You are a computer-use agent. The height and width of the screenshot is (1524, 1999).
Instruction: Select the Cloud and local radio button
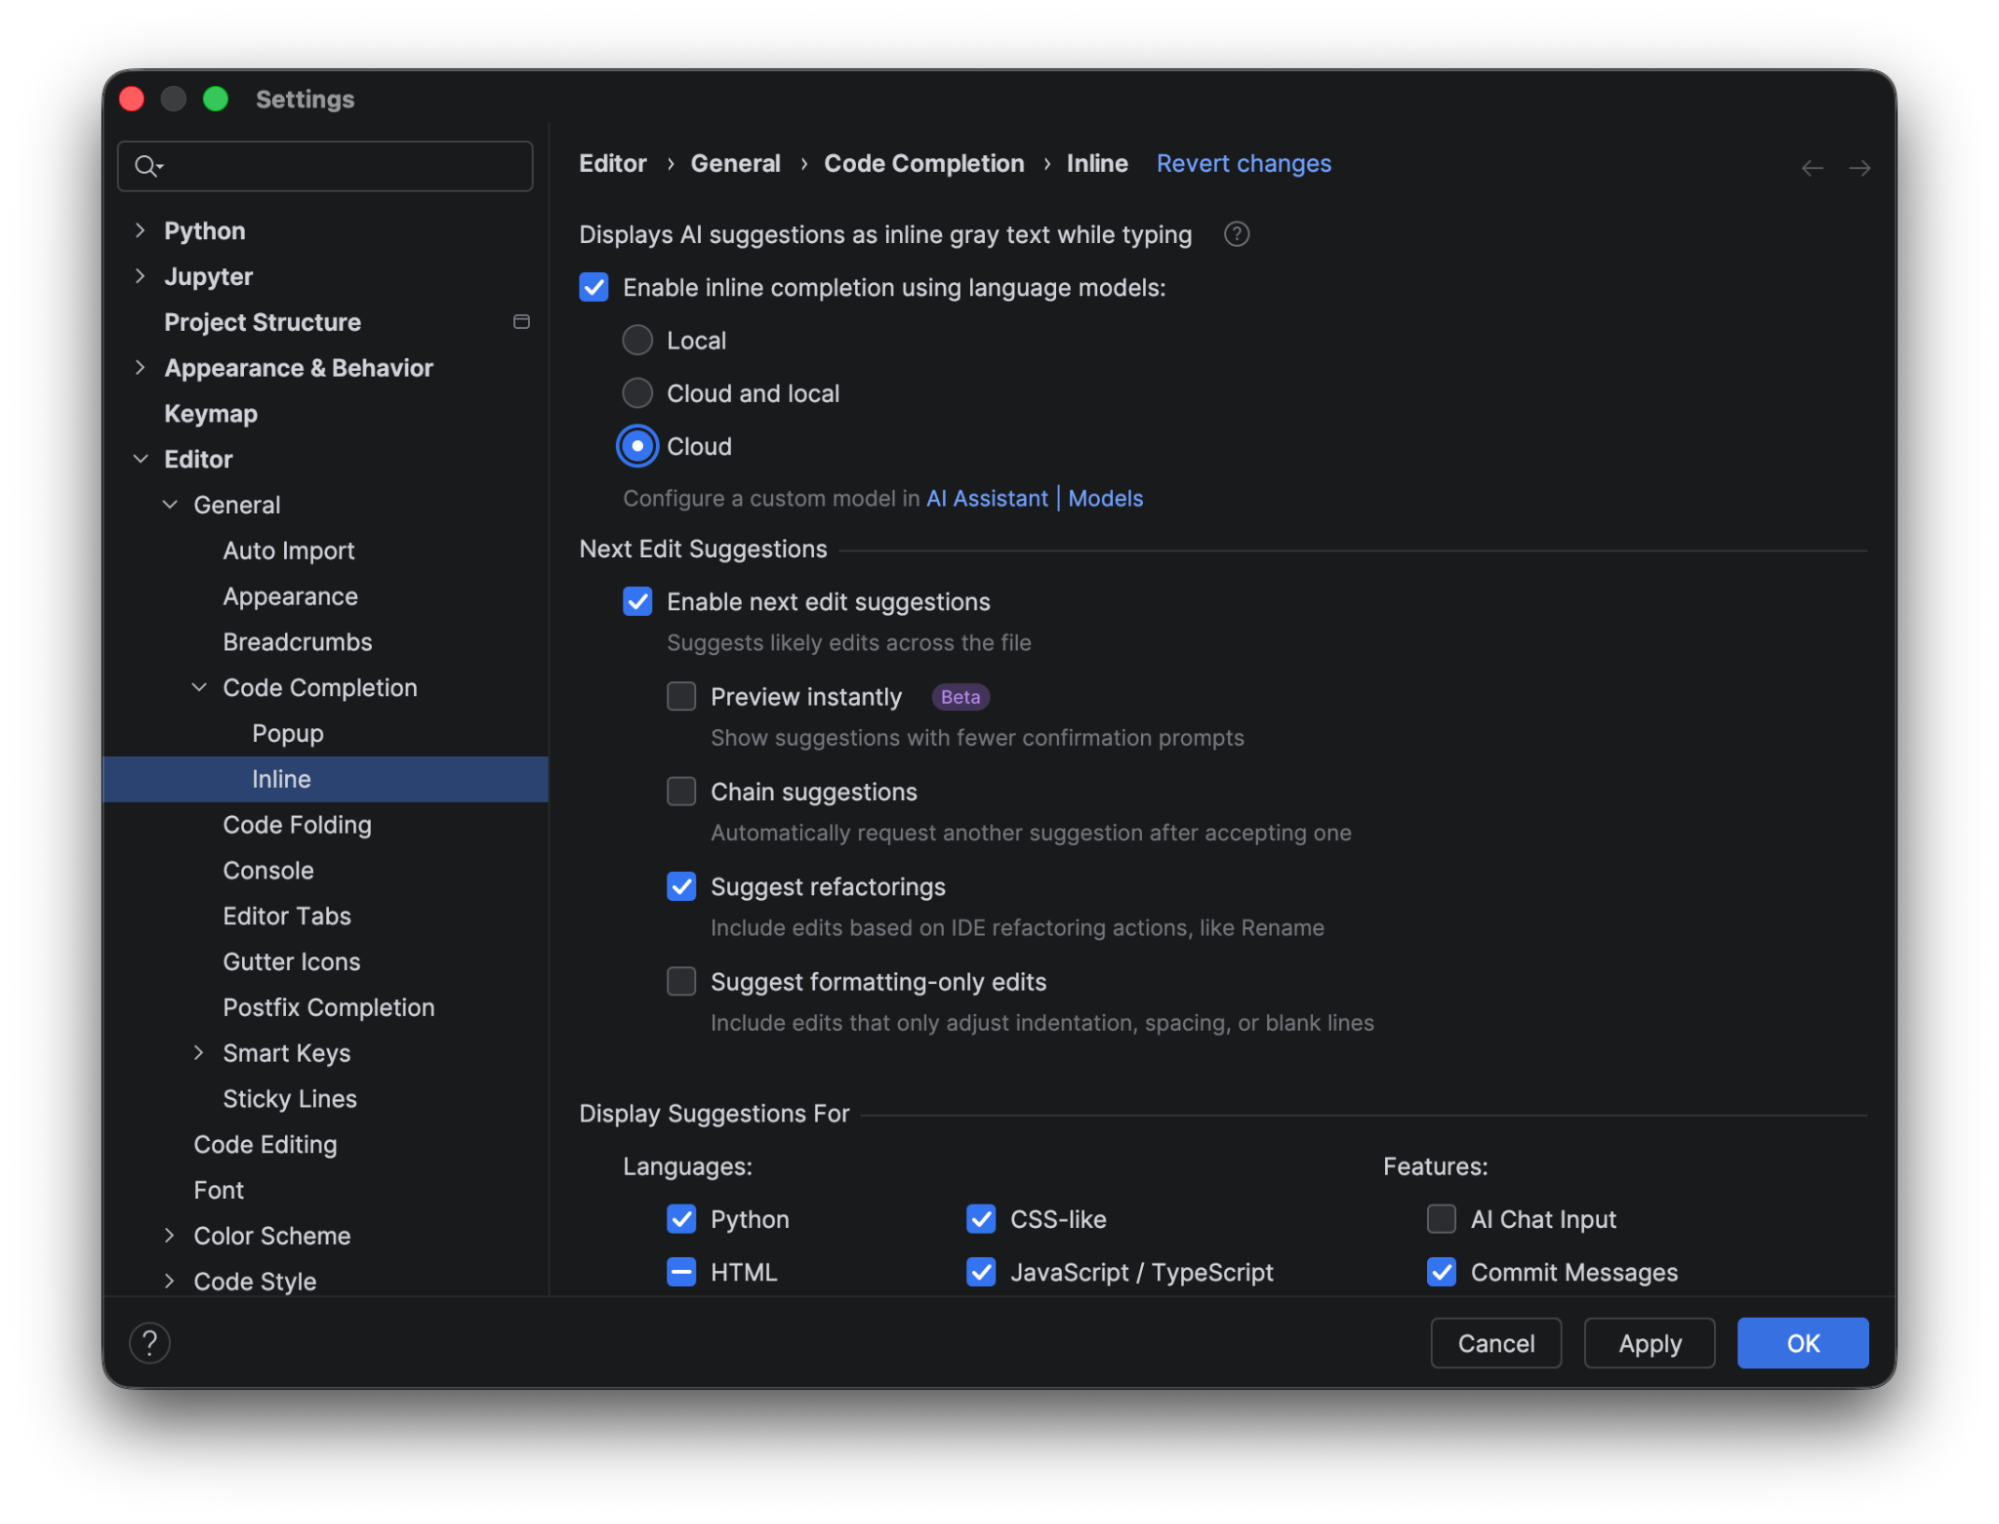pyautogui.click(x=637, y=393)
